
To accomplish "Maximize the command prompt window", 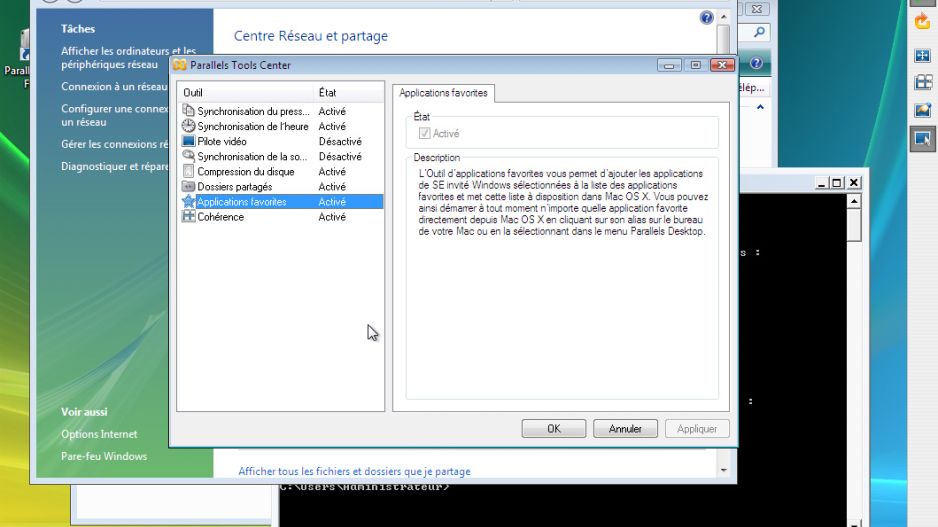I will pos(837,183).
